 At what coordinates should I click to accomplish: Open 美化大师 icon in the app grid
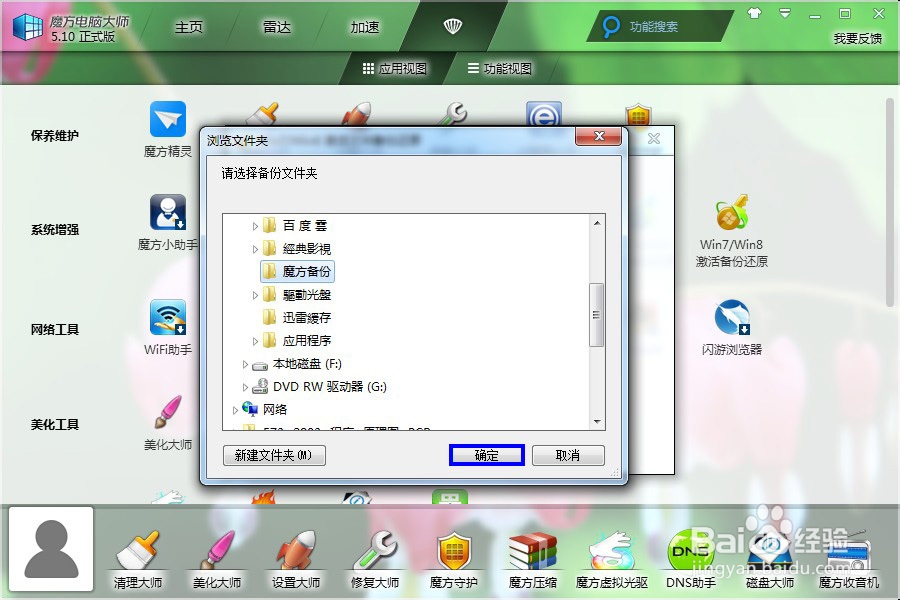pyautogui.click(x=168, y=412)
